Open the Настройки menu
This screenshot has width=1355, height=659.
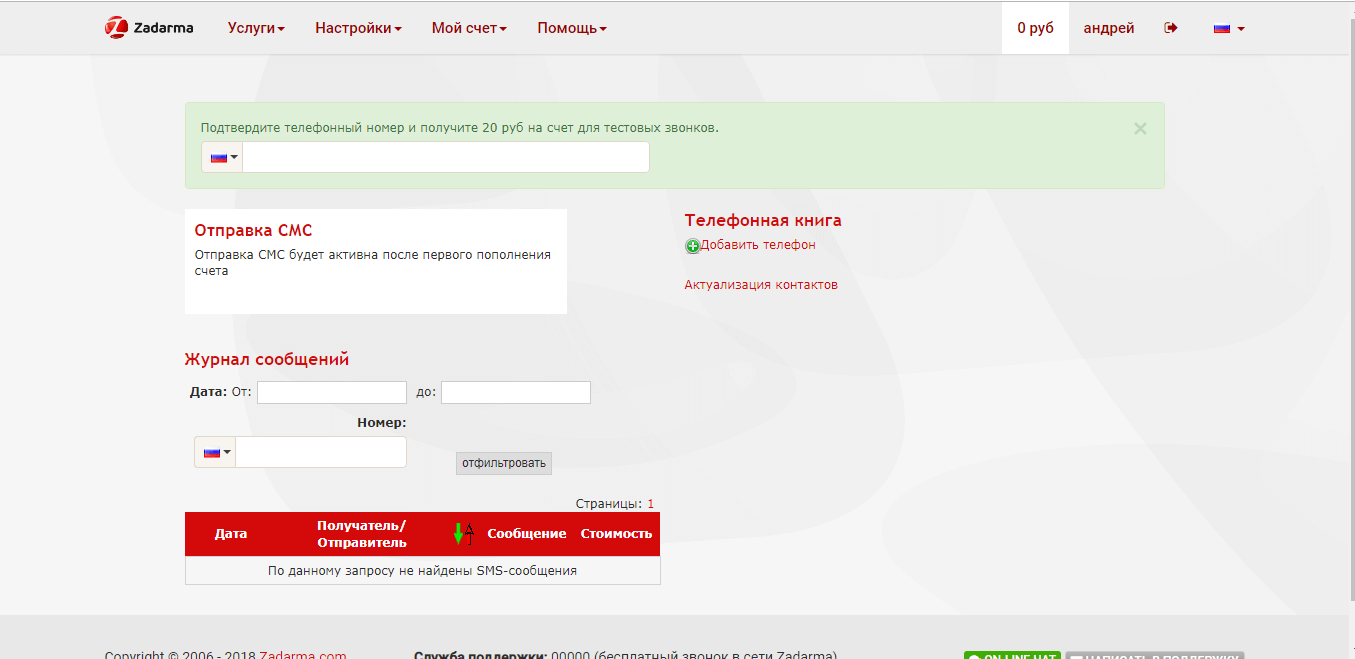[x=358, y=28]
